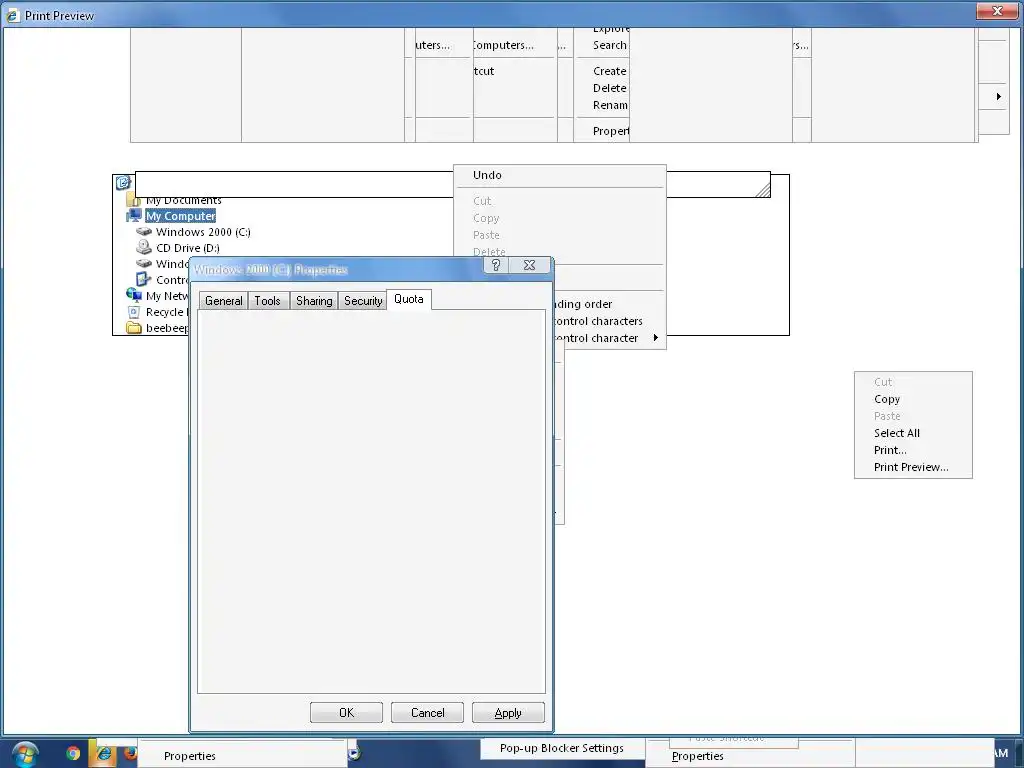Image resolution: width=1024 pixels, height=768 pixels.
Task: Close the Windows 2000 (C:) Properties dialog
Action: pyautogui.click(x=530, y=265)
